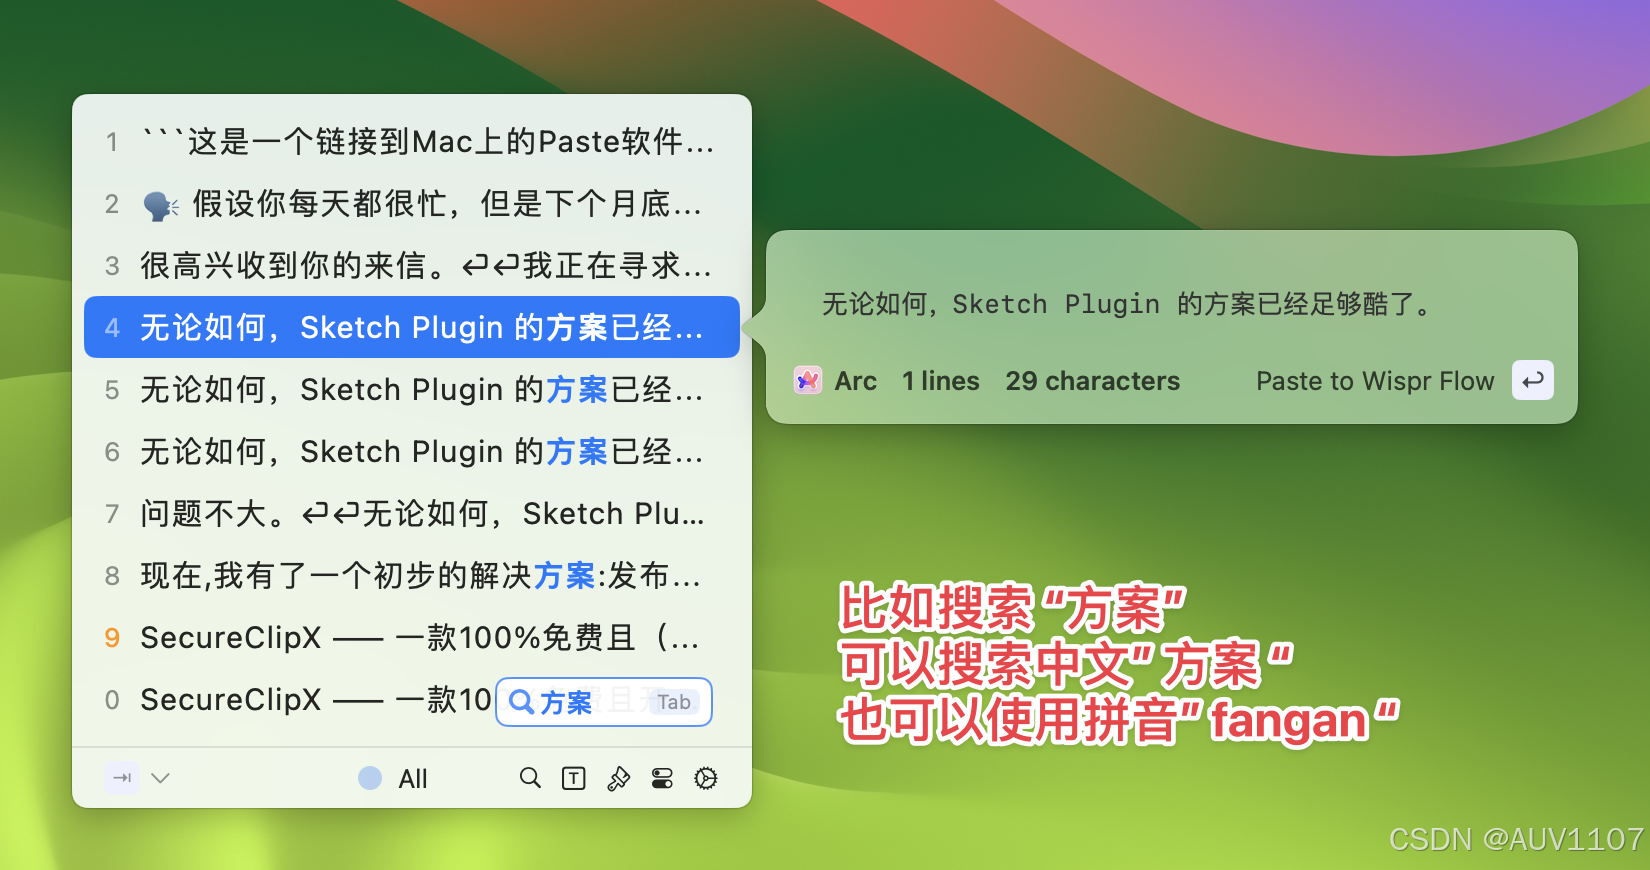Select clip 3 '很高兴收到你的来信'
This screenshot has width=1650, height=870.
click(412, 266)
